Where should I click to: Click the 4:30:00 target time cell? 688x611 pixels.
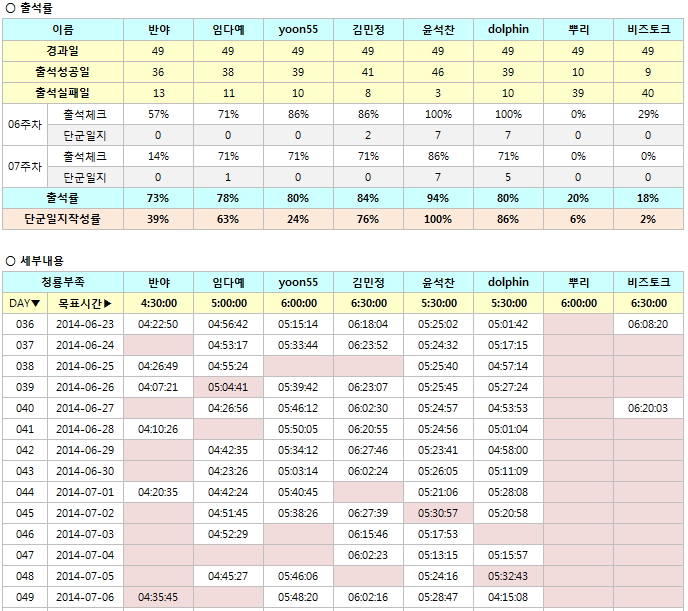(158, 303)
